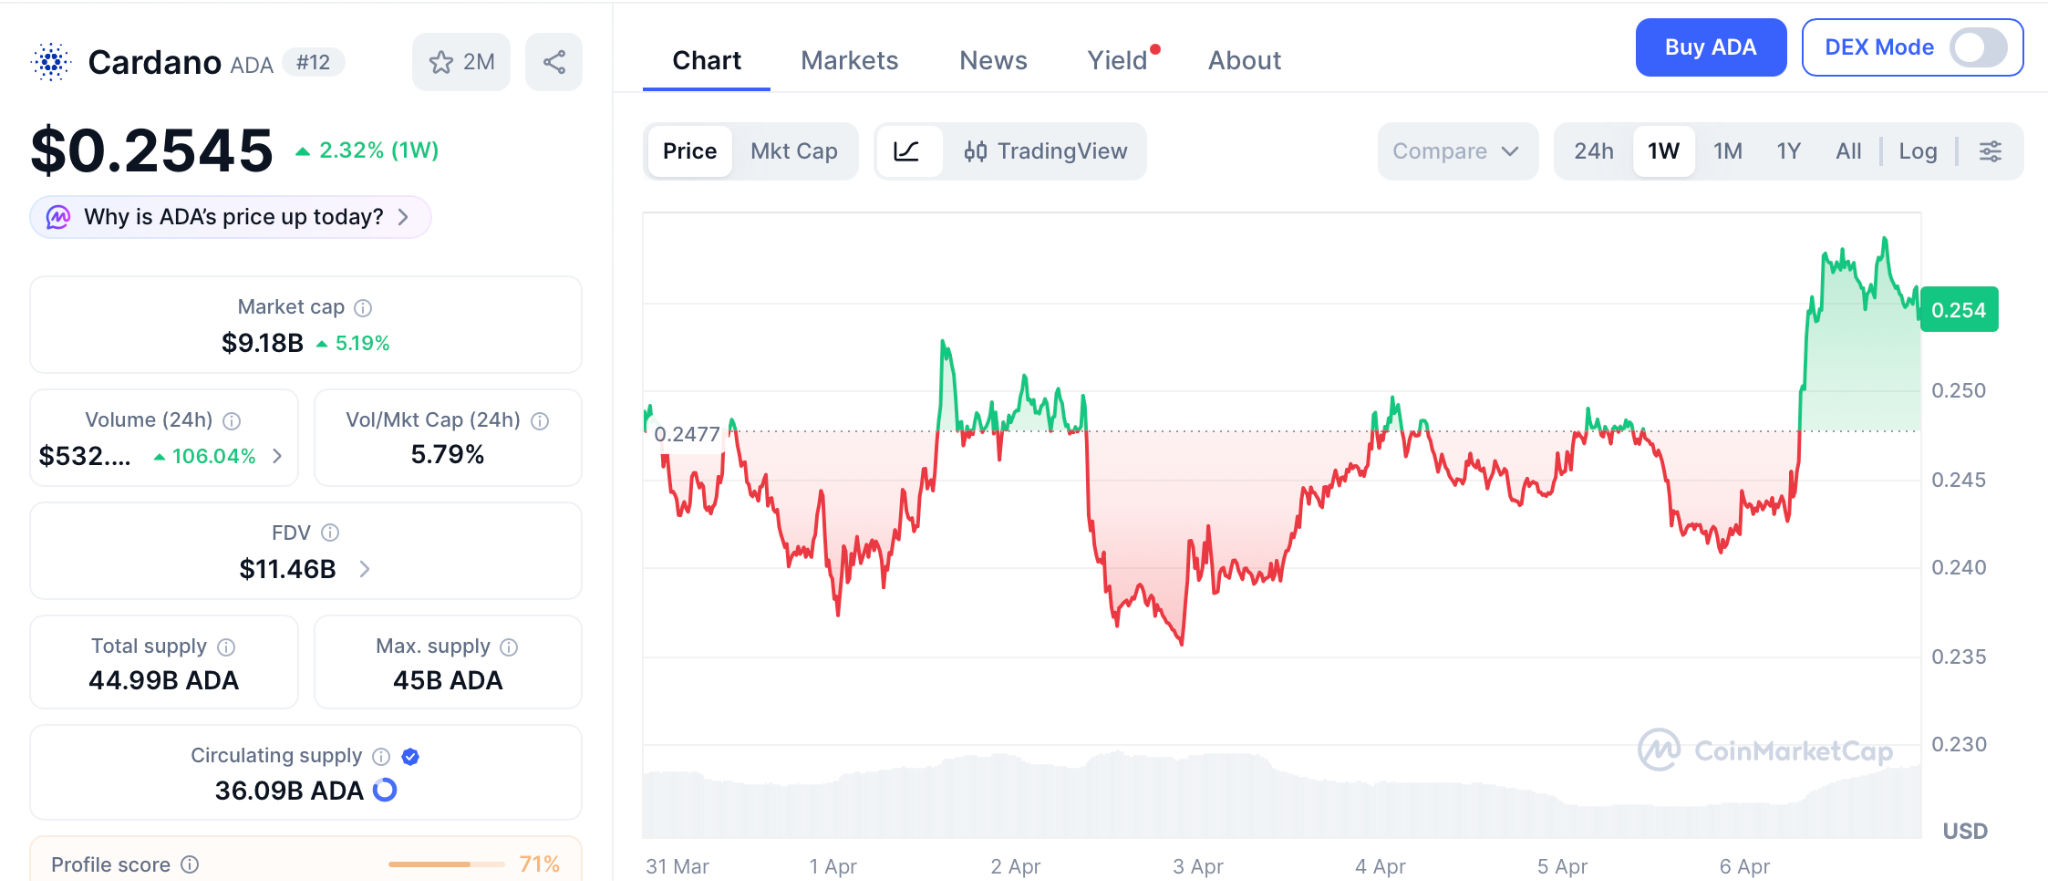Click Market cap info icon
Viewport: 2048px width, 881px height.
click(x=363, y=308)
